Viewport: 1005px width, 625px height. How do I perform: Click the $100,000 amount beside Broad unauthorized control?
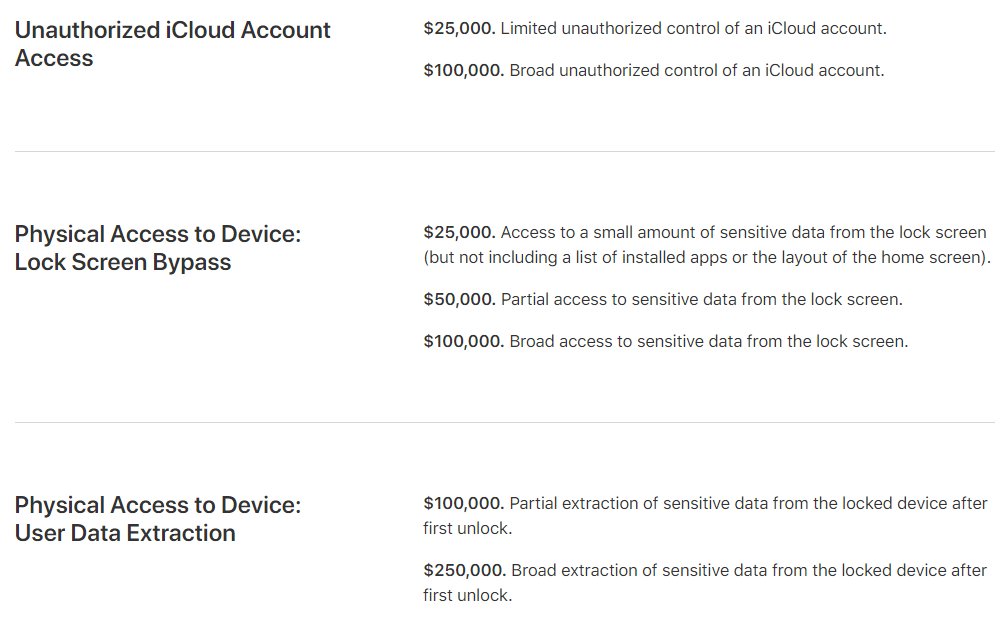click(463, 71)
